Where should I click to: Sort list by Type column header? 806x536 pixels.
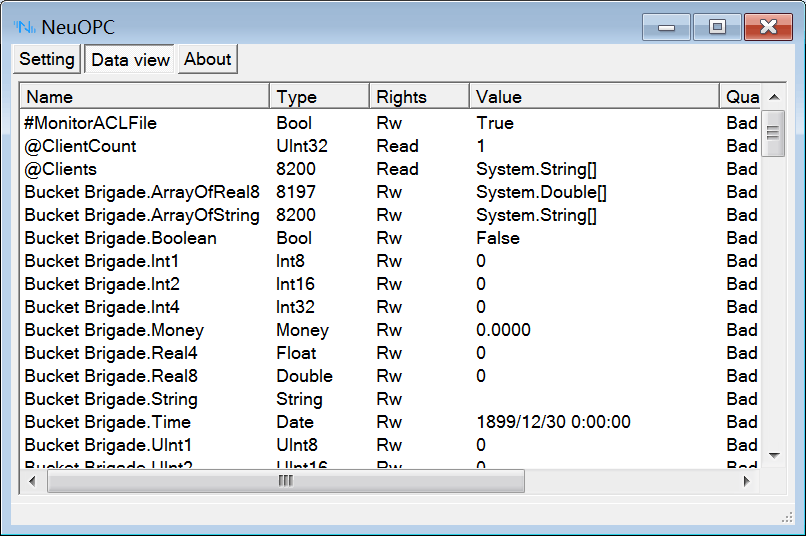pyautogui.click(x=319, y=97)
